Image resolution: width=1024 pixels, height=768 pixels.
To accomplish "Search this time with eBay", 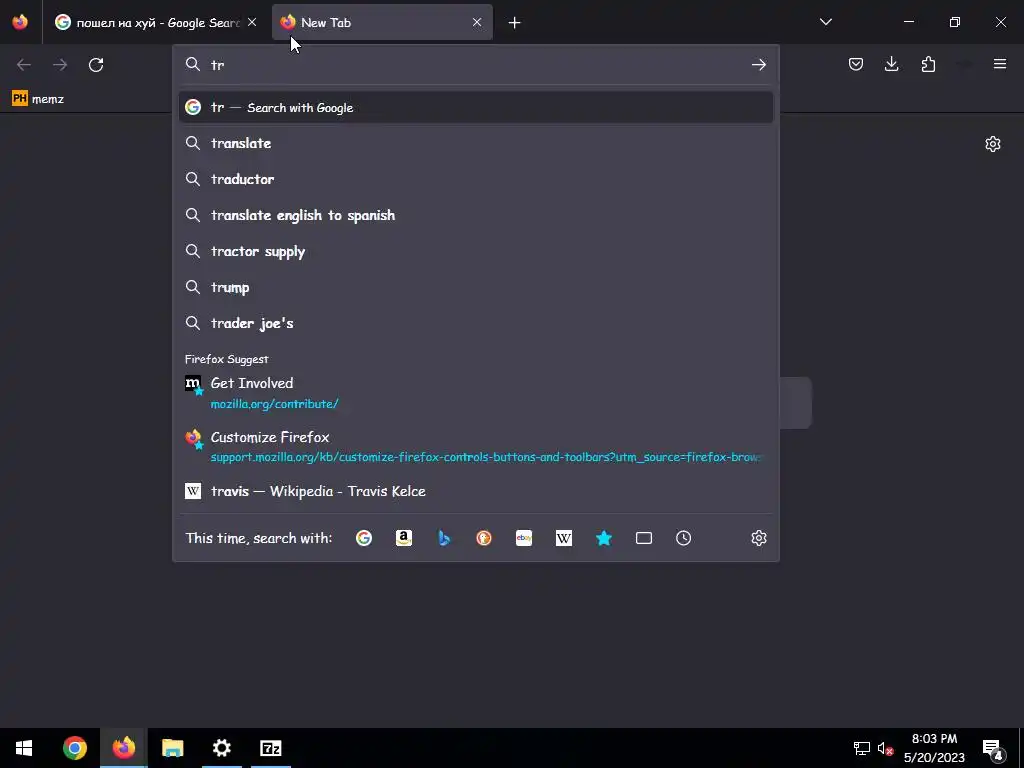I will 524,538.
